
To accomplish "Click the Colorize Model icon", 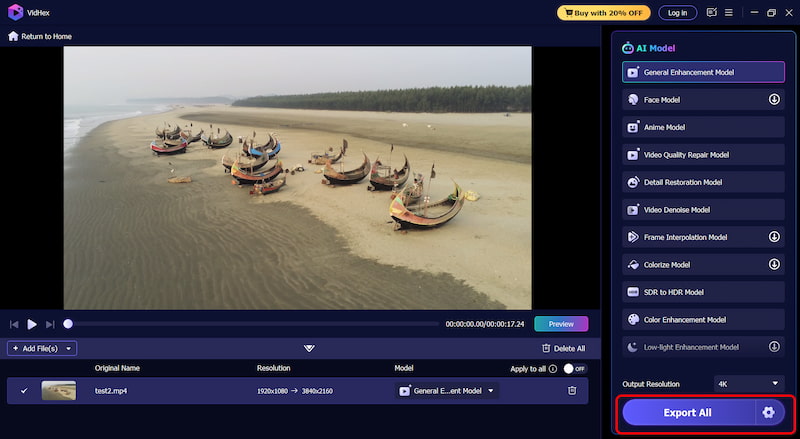I will (633, 264).
